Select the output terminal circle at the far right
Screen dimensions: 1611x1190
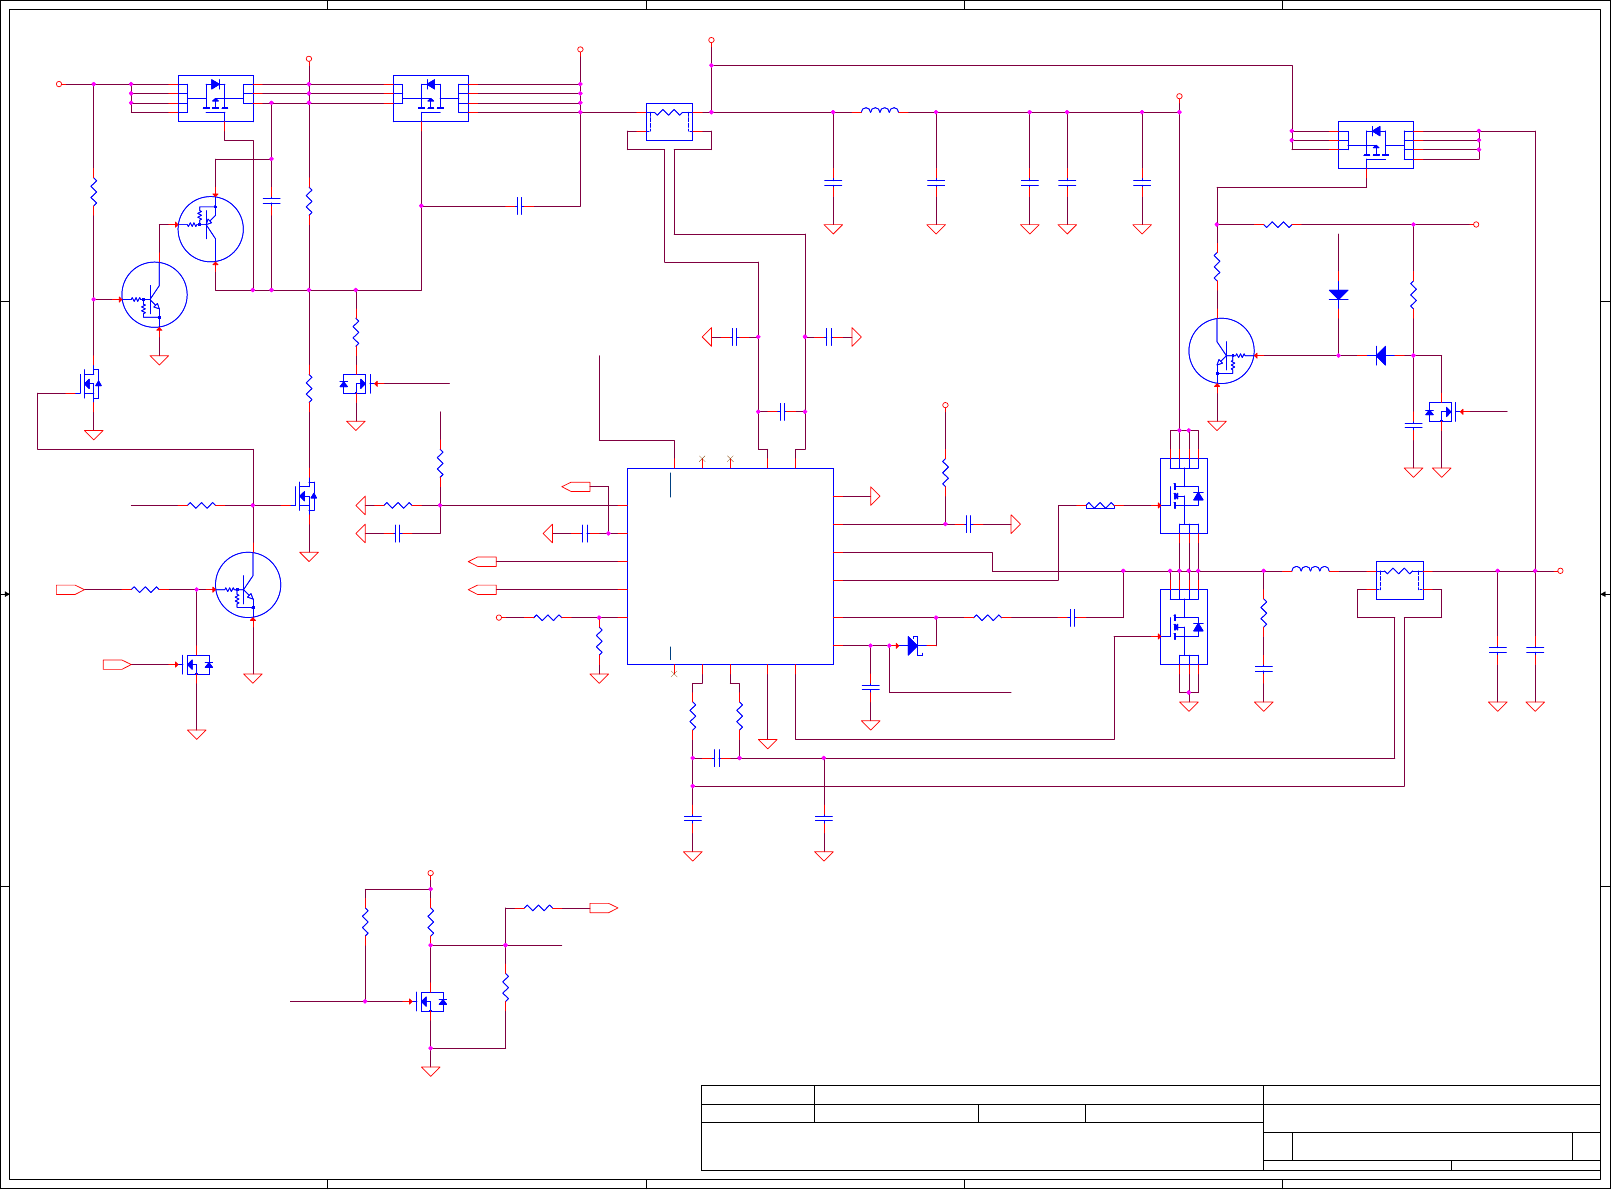point(1560,571)
